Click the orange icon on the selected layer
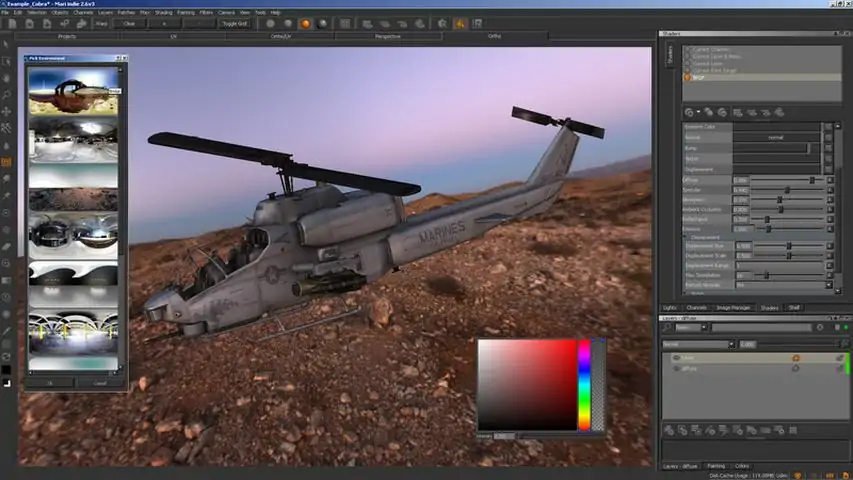This screenshot has width=853, height=480. pyautogui.click(x=796, y=357)
